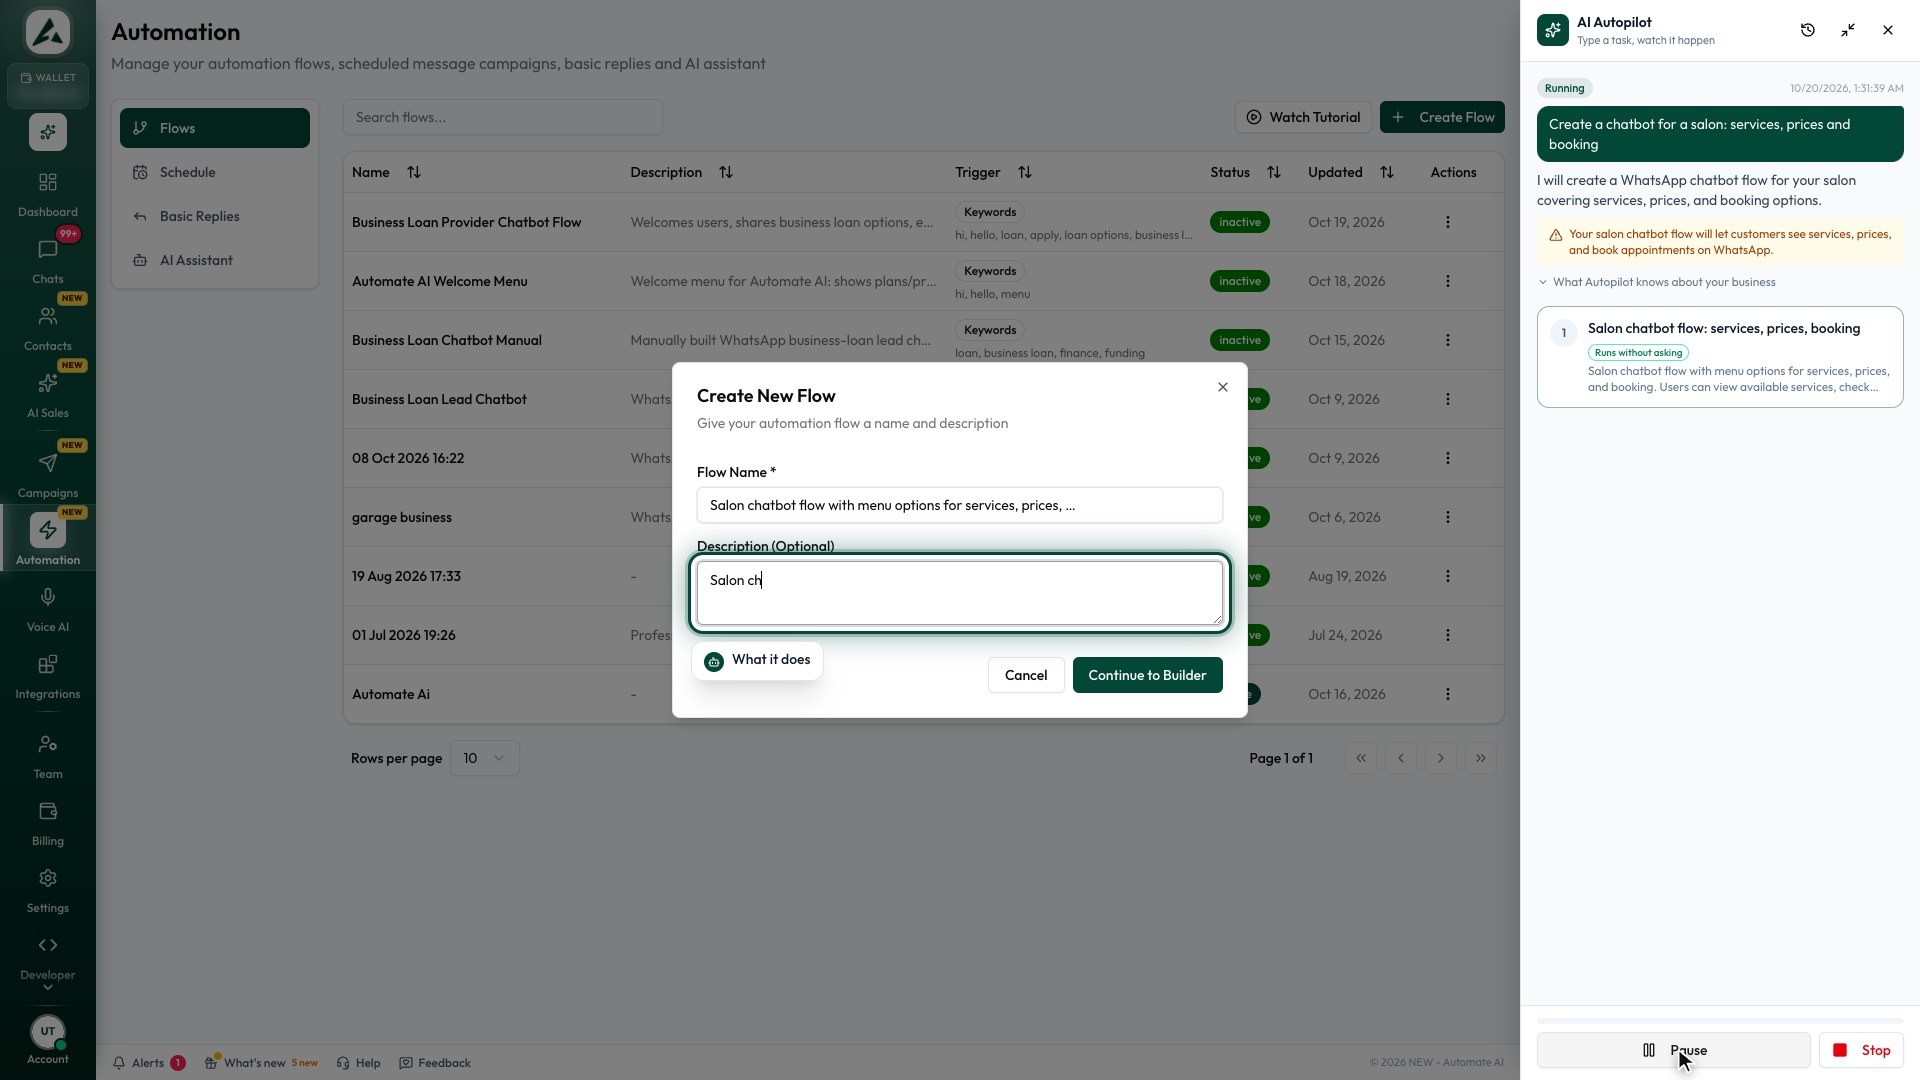The height and width of the screenshot is (1080, 1920).
Task: Switch to AI Assistant tab
Action: coord(215,260)
